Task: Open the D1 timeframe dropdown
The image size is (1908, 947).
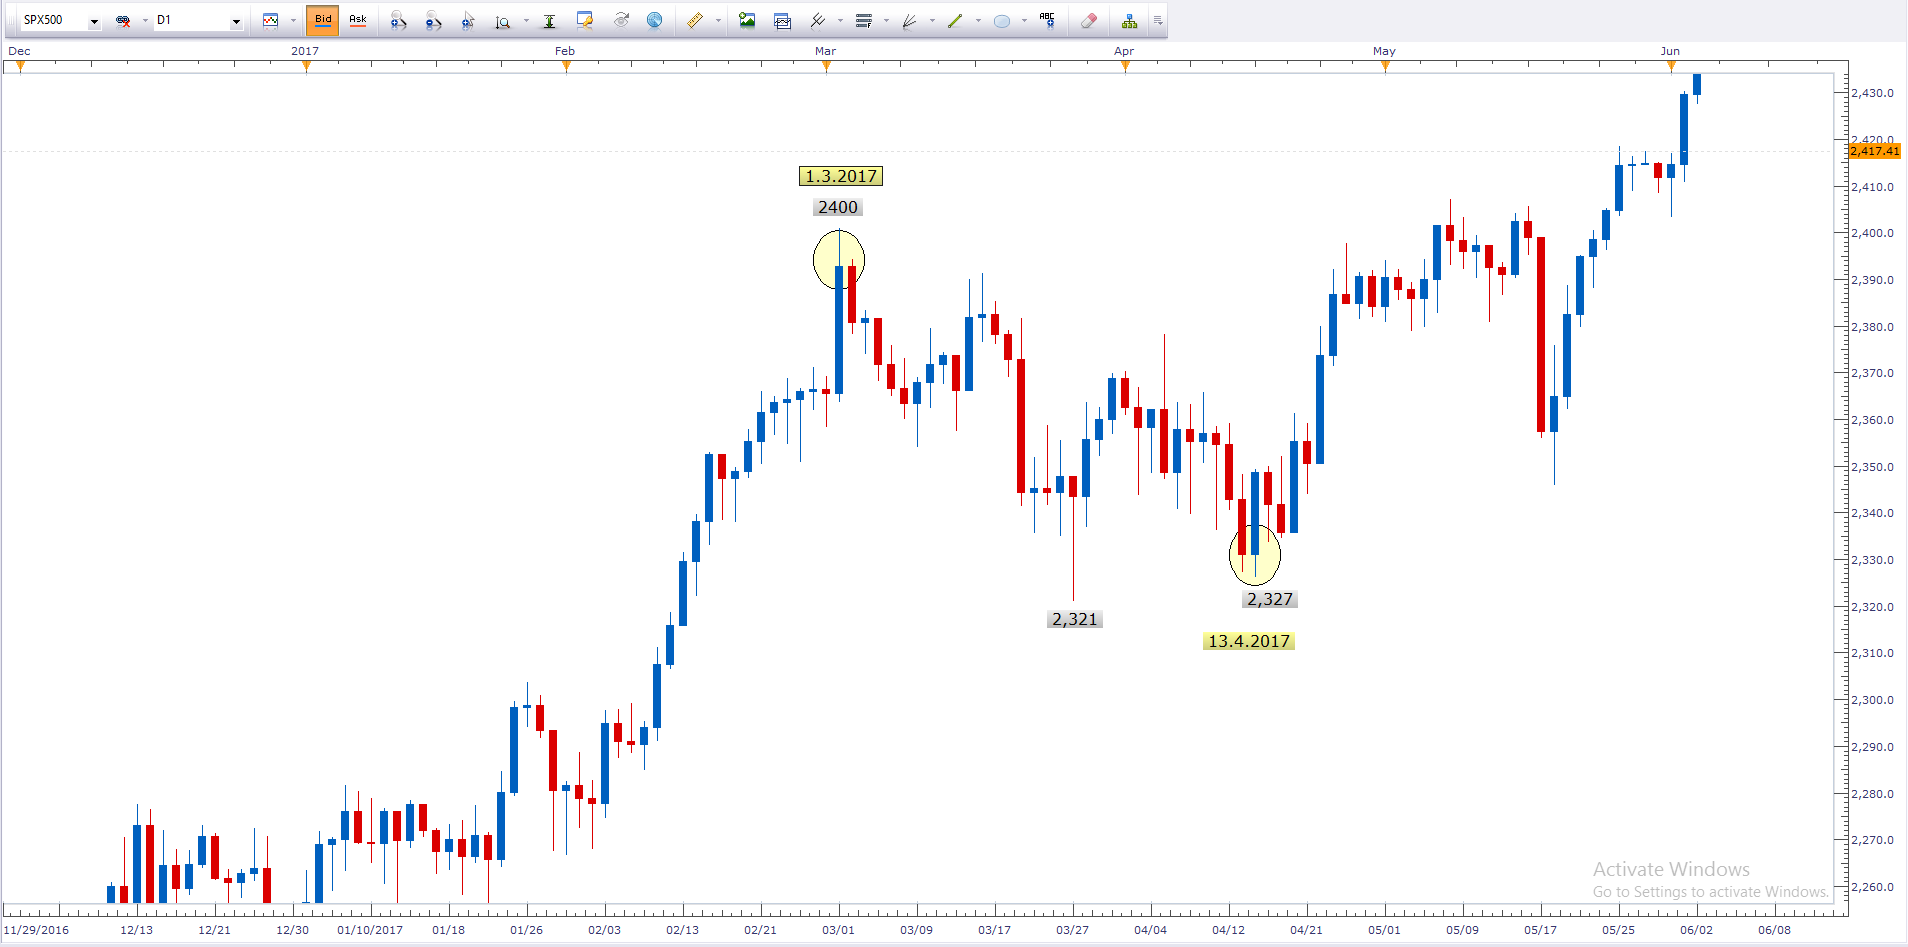Action: pos(236,21)
